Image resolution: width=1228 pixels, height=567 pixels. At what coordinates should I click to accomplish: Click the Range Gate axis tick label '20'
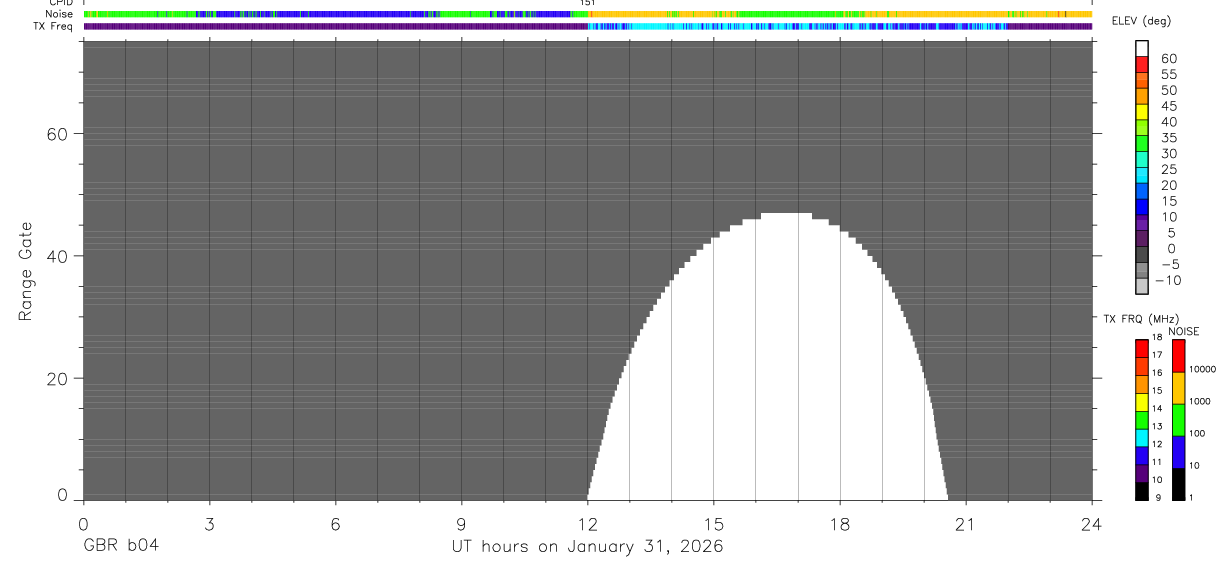tap(57, 379)
